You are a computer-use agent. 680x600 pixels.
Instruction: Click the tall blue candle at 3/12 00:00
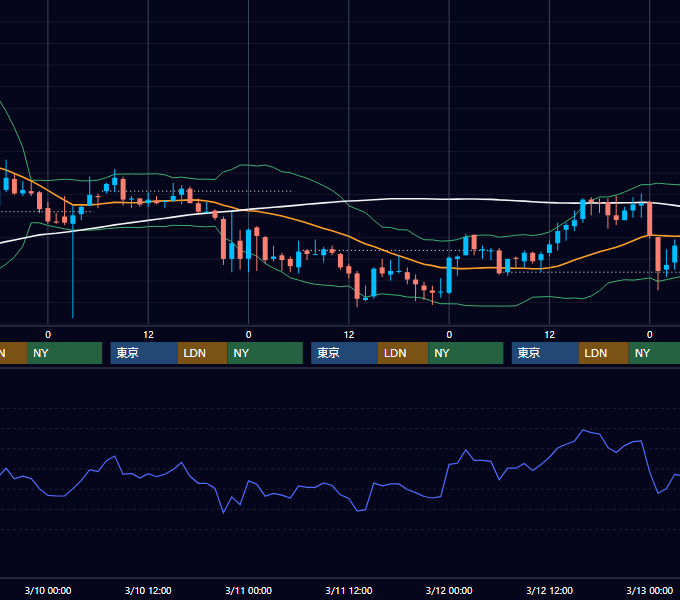click(x=449, y=275)
